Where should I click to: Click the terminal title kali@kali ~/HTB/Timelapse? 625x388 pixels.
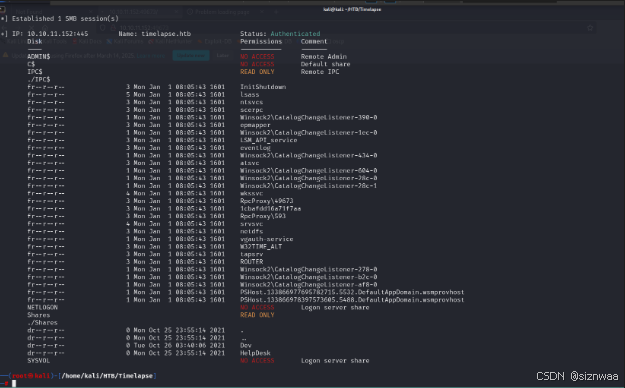point(352,9)
